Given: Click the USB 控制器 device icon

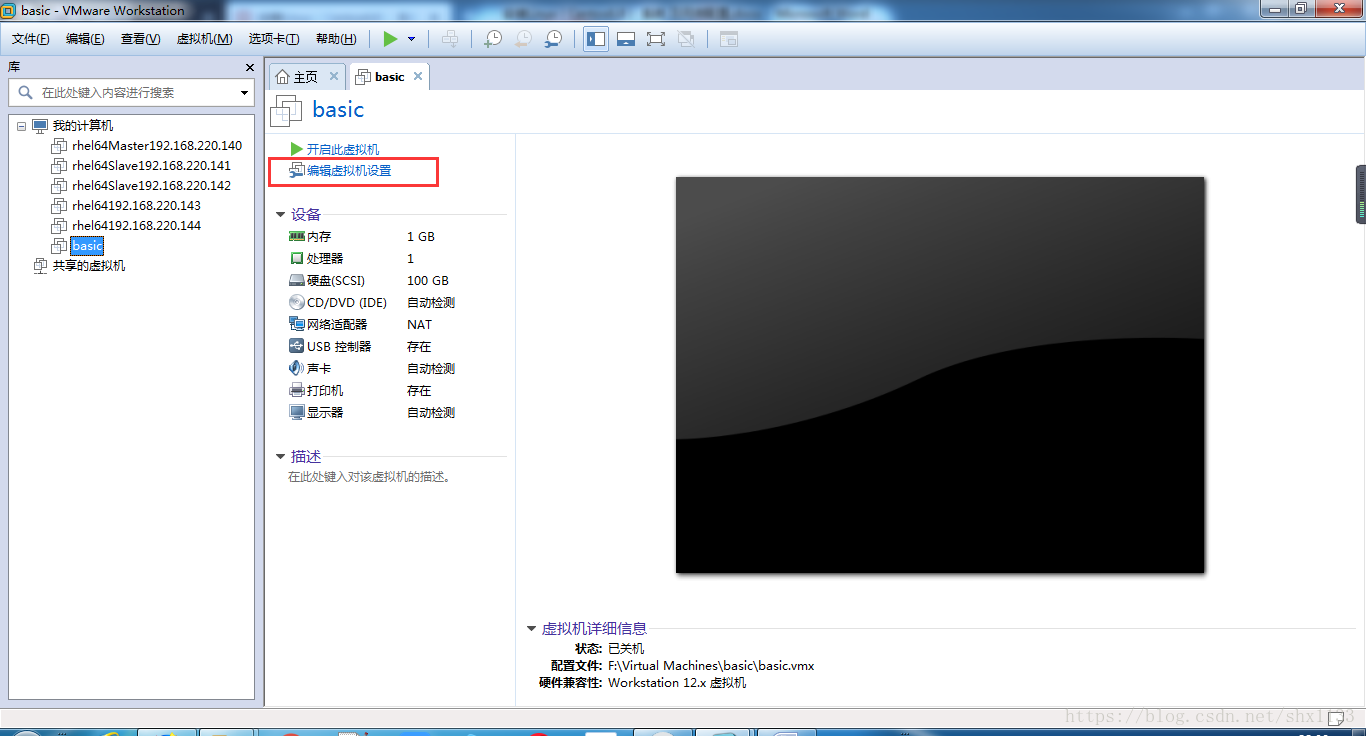Looking at the screenshot, I should tap(296, 347).
